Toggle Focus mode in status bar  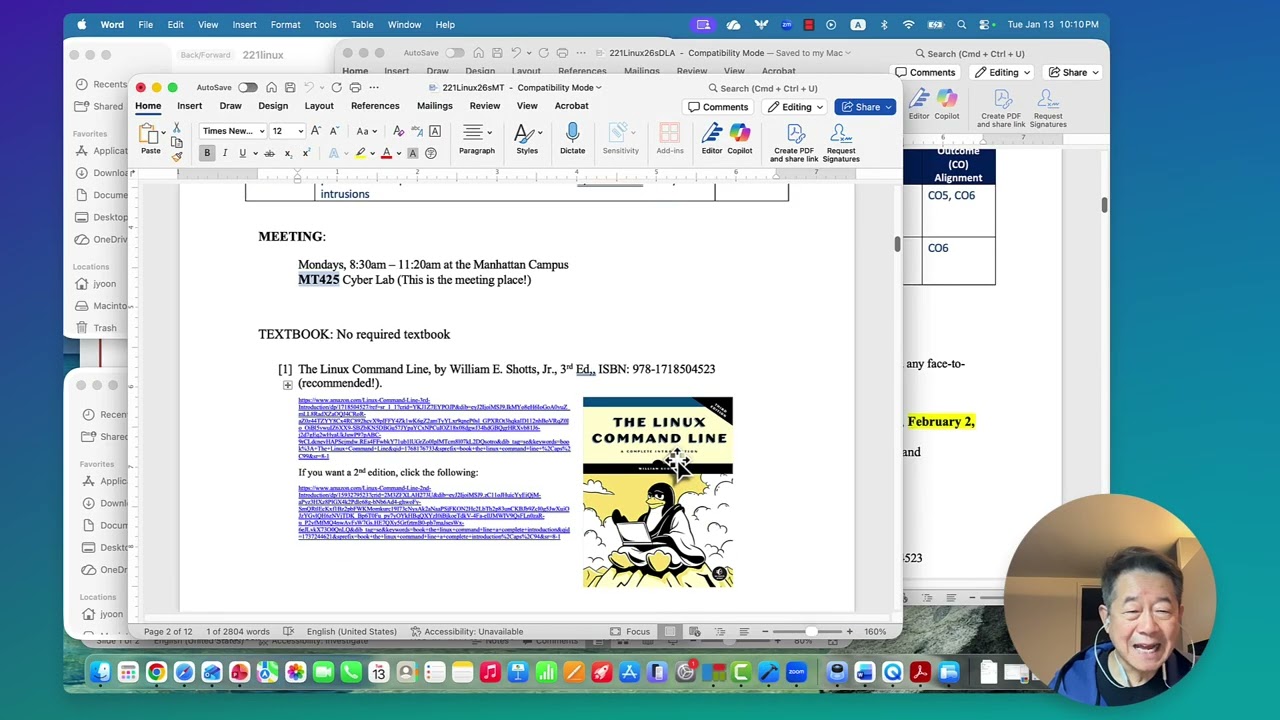pyautogui.click(x=629, y=631)
